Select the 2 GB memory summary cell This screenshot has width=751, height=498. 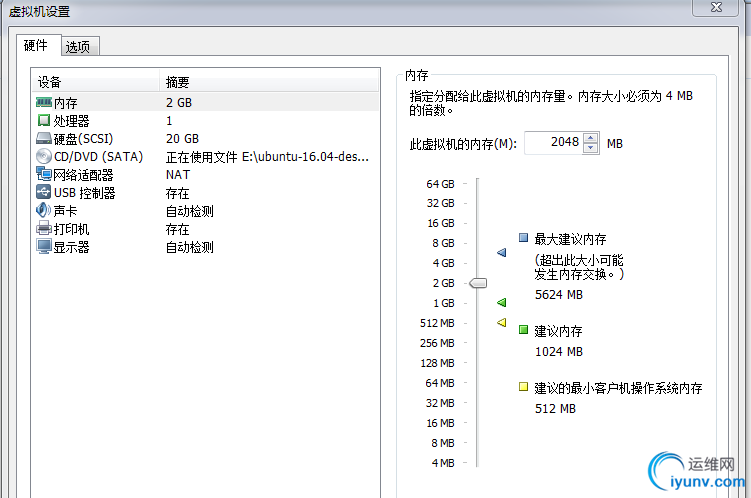point(179,102)
